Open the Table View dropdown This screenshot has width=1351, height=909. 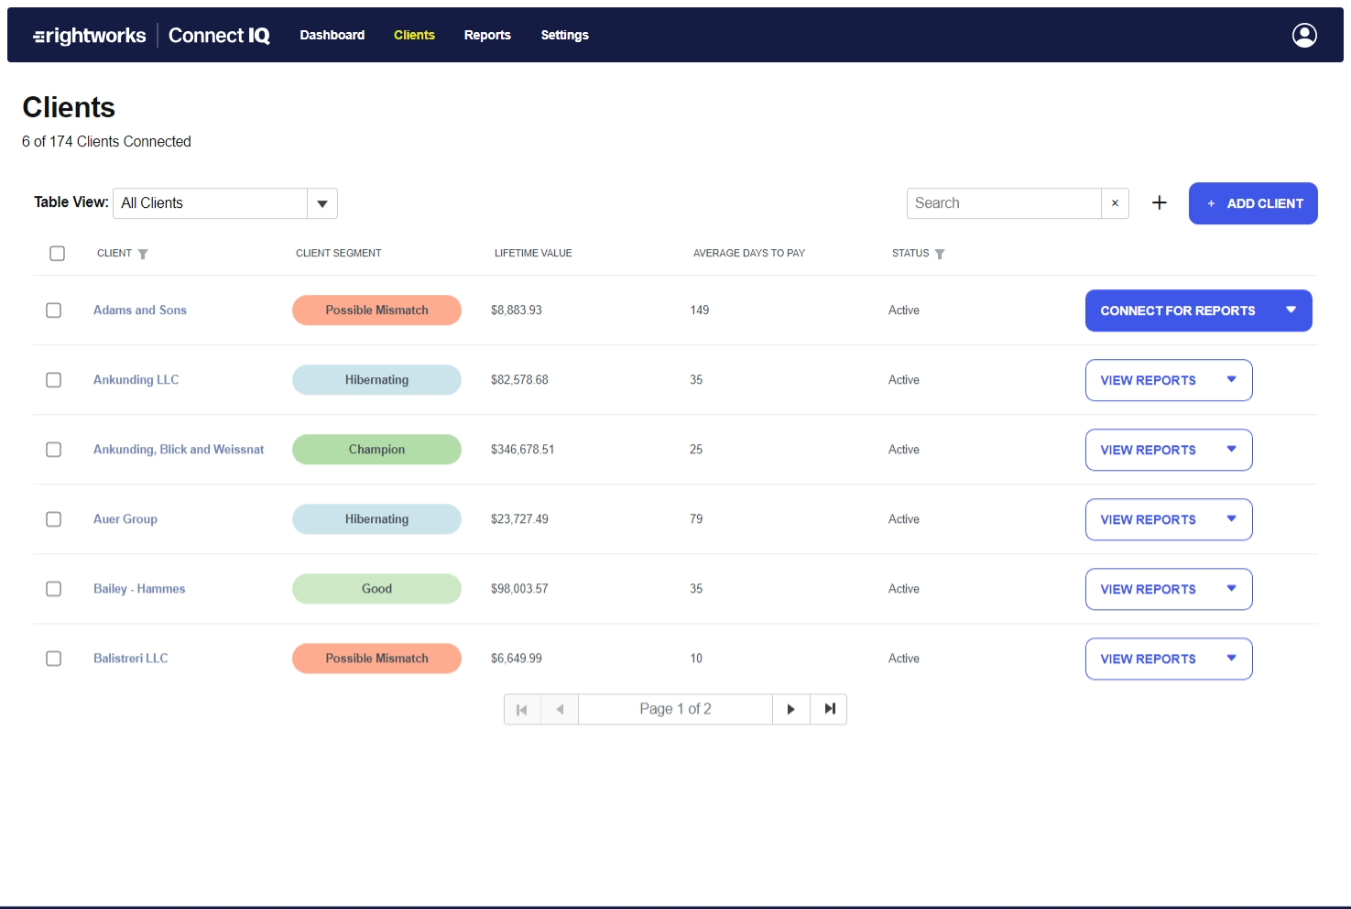coord(322,203)
